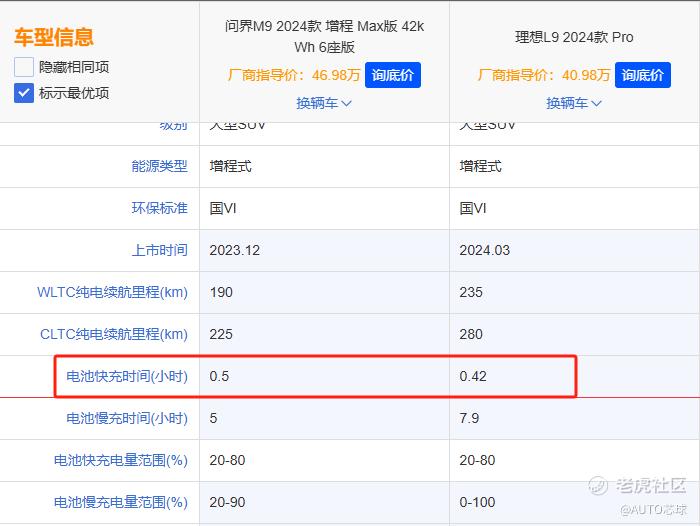Open the 理想L9 2024款 Pro title
The image size is (700, 526).
(x=574, y=37)
